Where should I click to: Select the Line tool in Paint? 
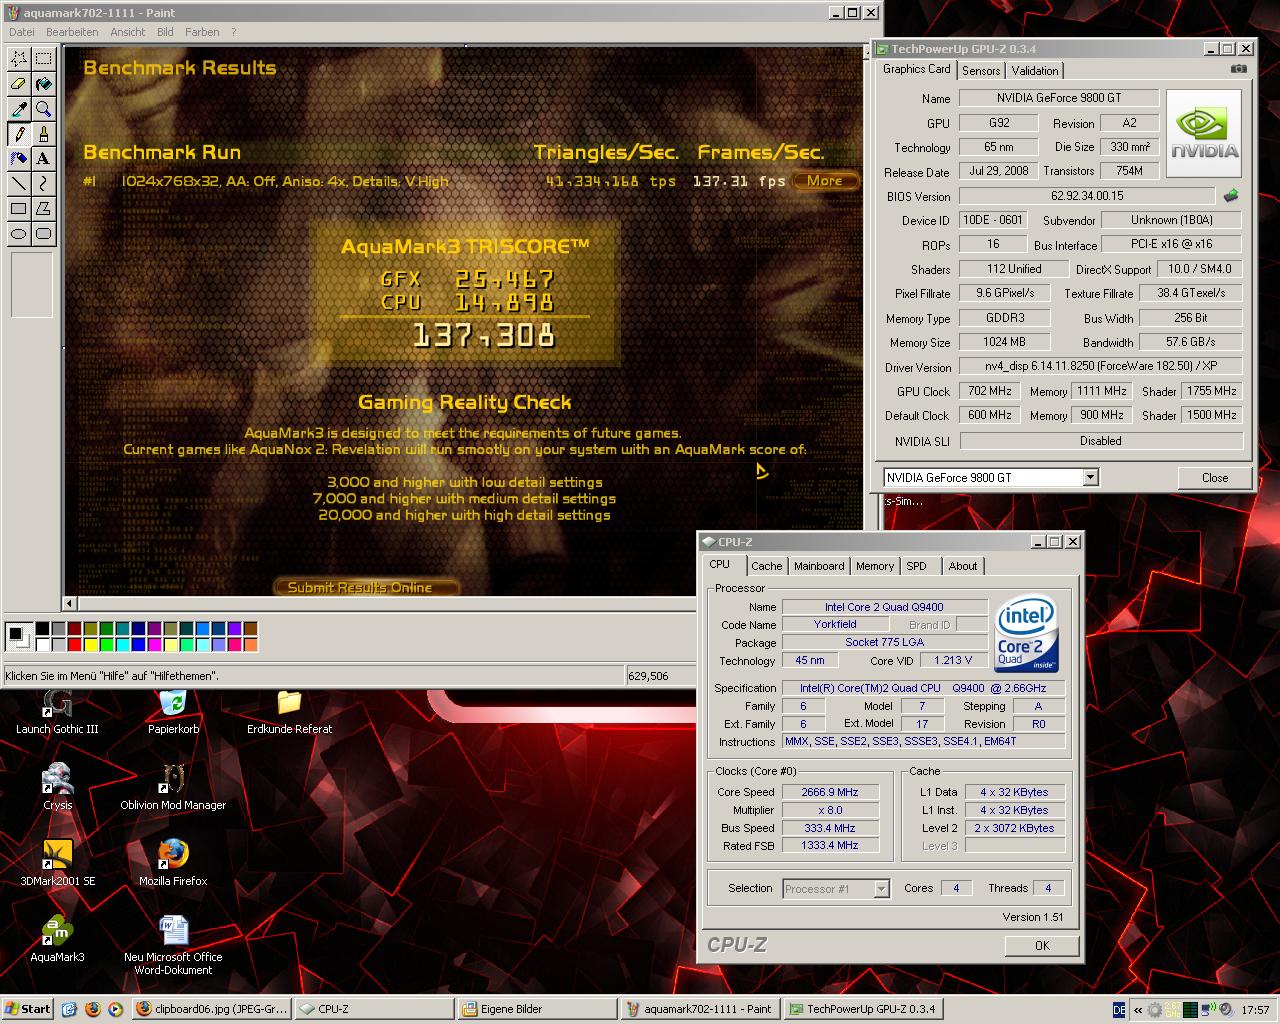[18, 184]
